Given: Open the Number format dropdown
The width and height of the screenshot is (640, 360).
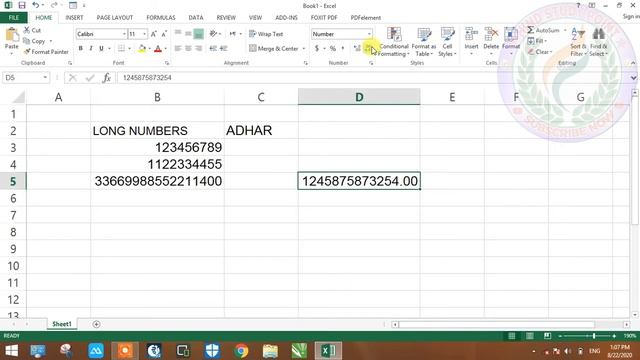Looking at the screenshot, I should [369, 34].
